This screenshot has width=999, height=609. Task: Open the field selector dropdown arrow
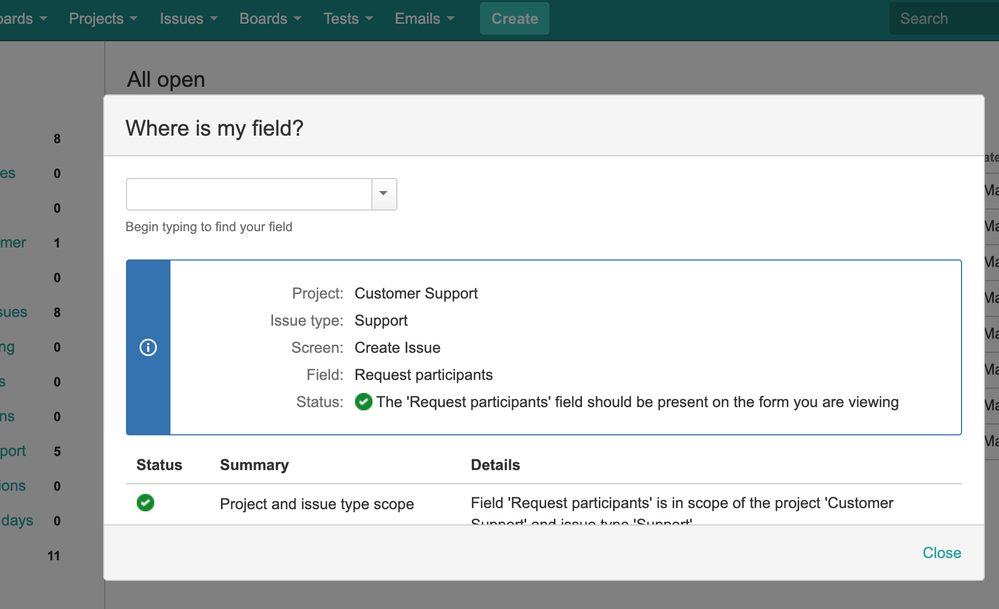point(384,194)
